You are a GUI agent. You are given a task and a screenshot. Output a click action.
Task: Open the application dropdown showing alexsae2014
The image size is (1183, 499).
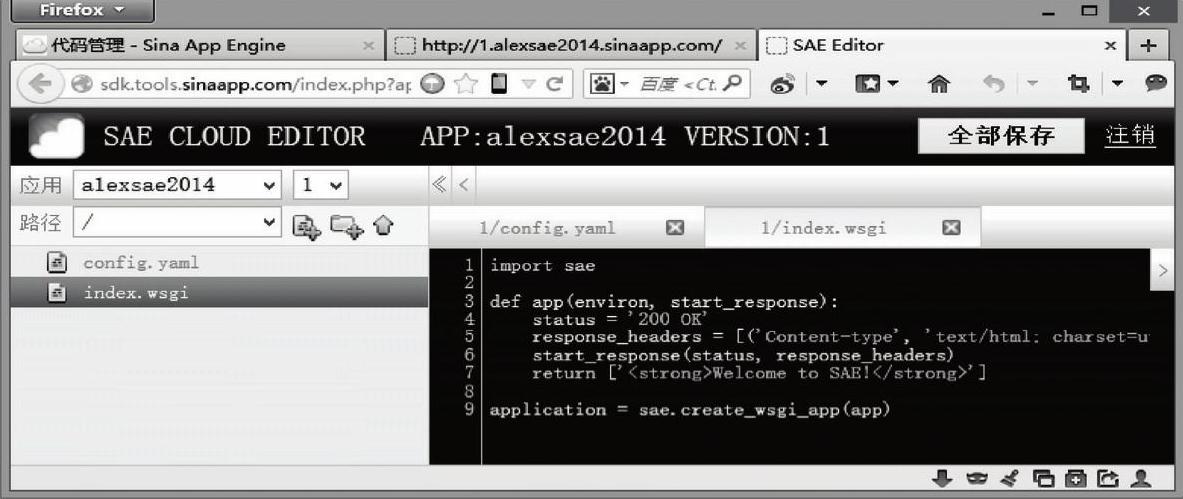click(177, 185)
